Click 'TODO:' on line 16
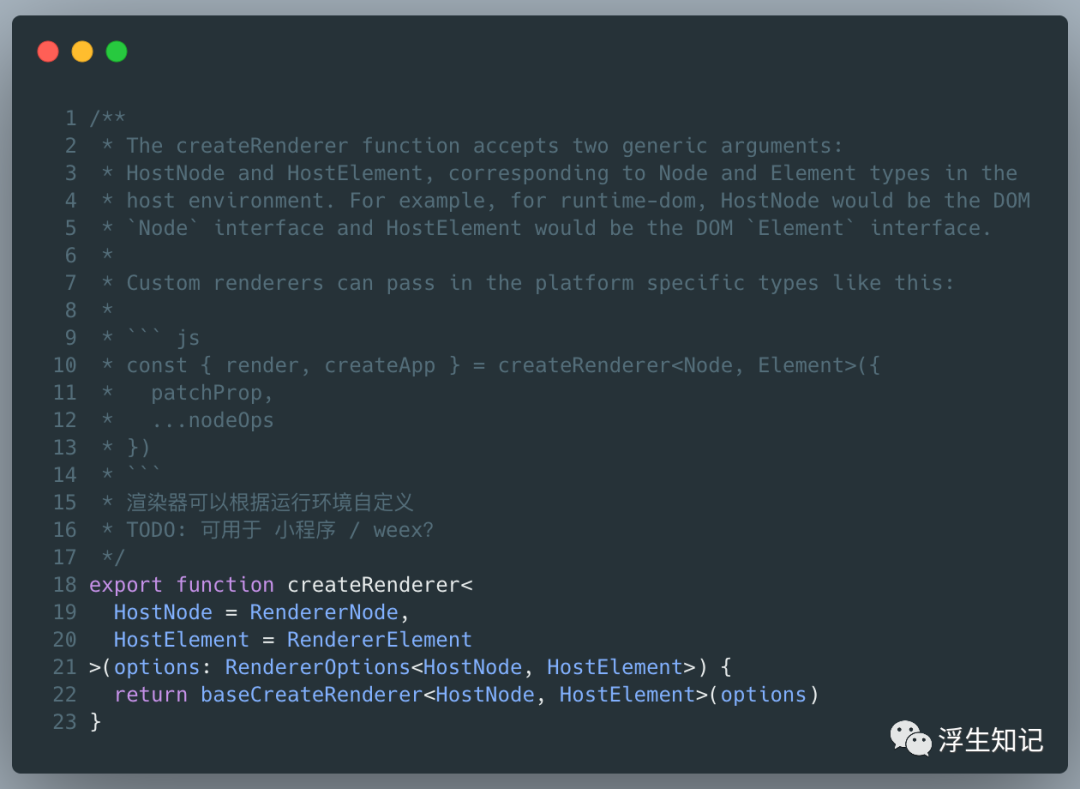The width and height of the screenshot is (1080, 789). pyautogui.click(x=156, y=530)
